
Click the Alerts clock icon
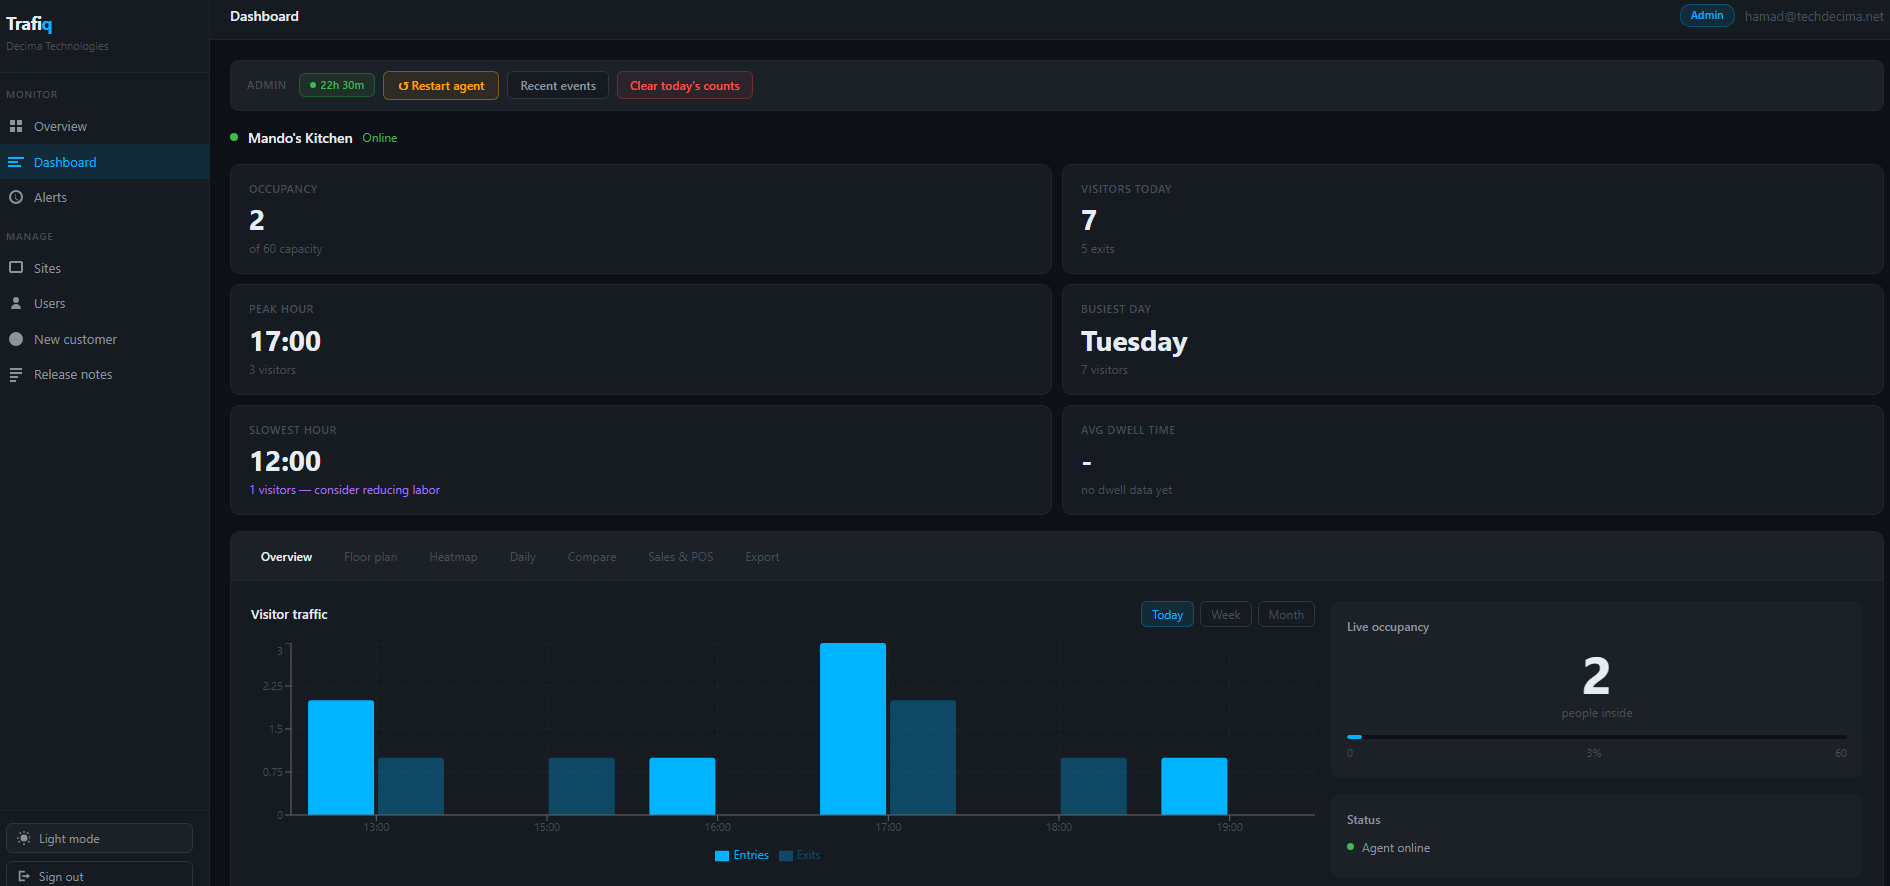click(x=16, y=197)
